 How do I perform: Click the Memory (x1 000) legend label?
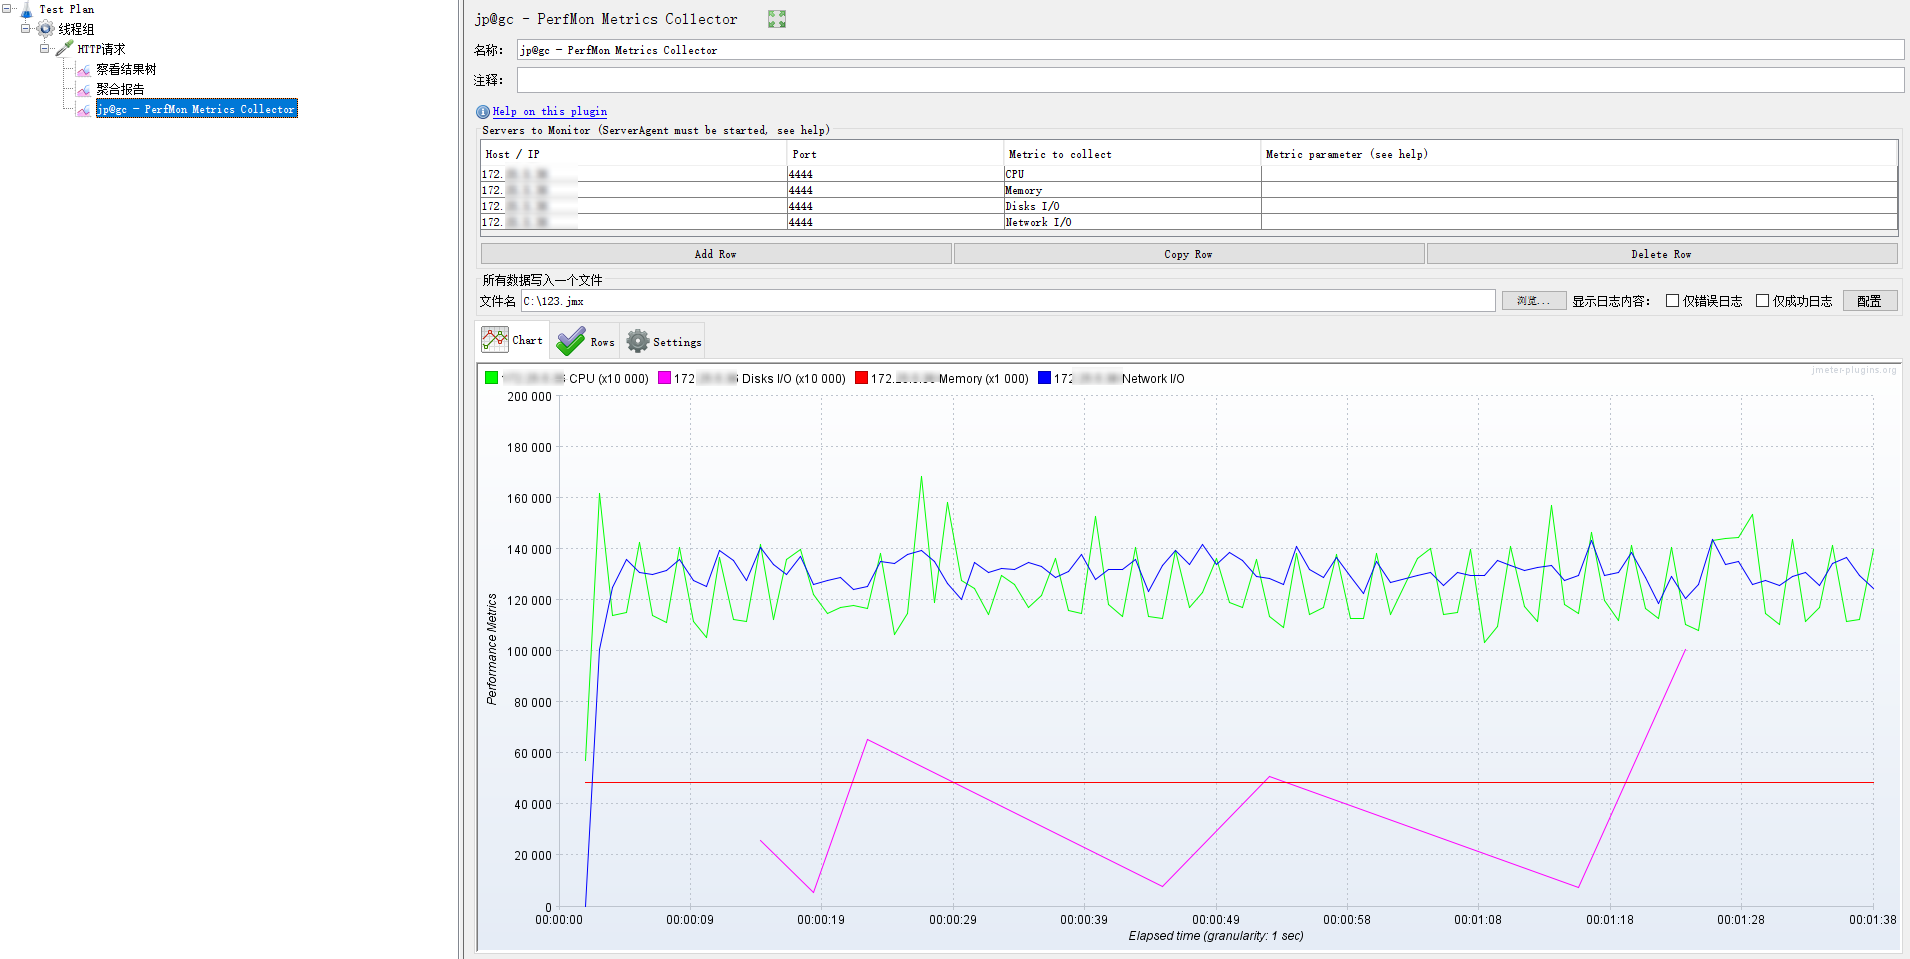984,379
